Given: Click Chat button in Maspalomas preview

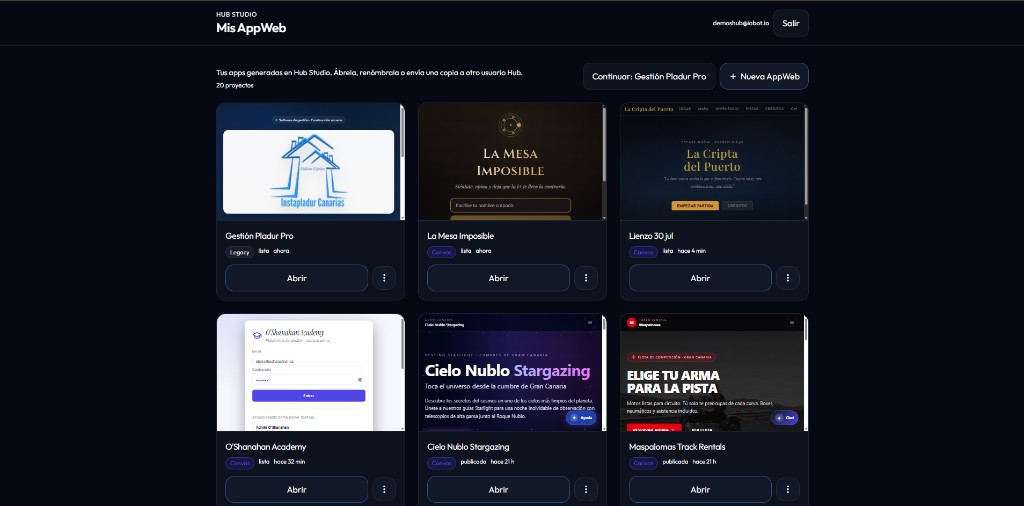Looking at the screenshot, I should coord(784,417).
